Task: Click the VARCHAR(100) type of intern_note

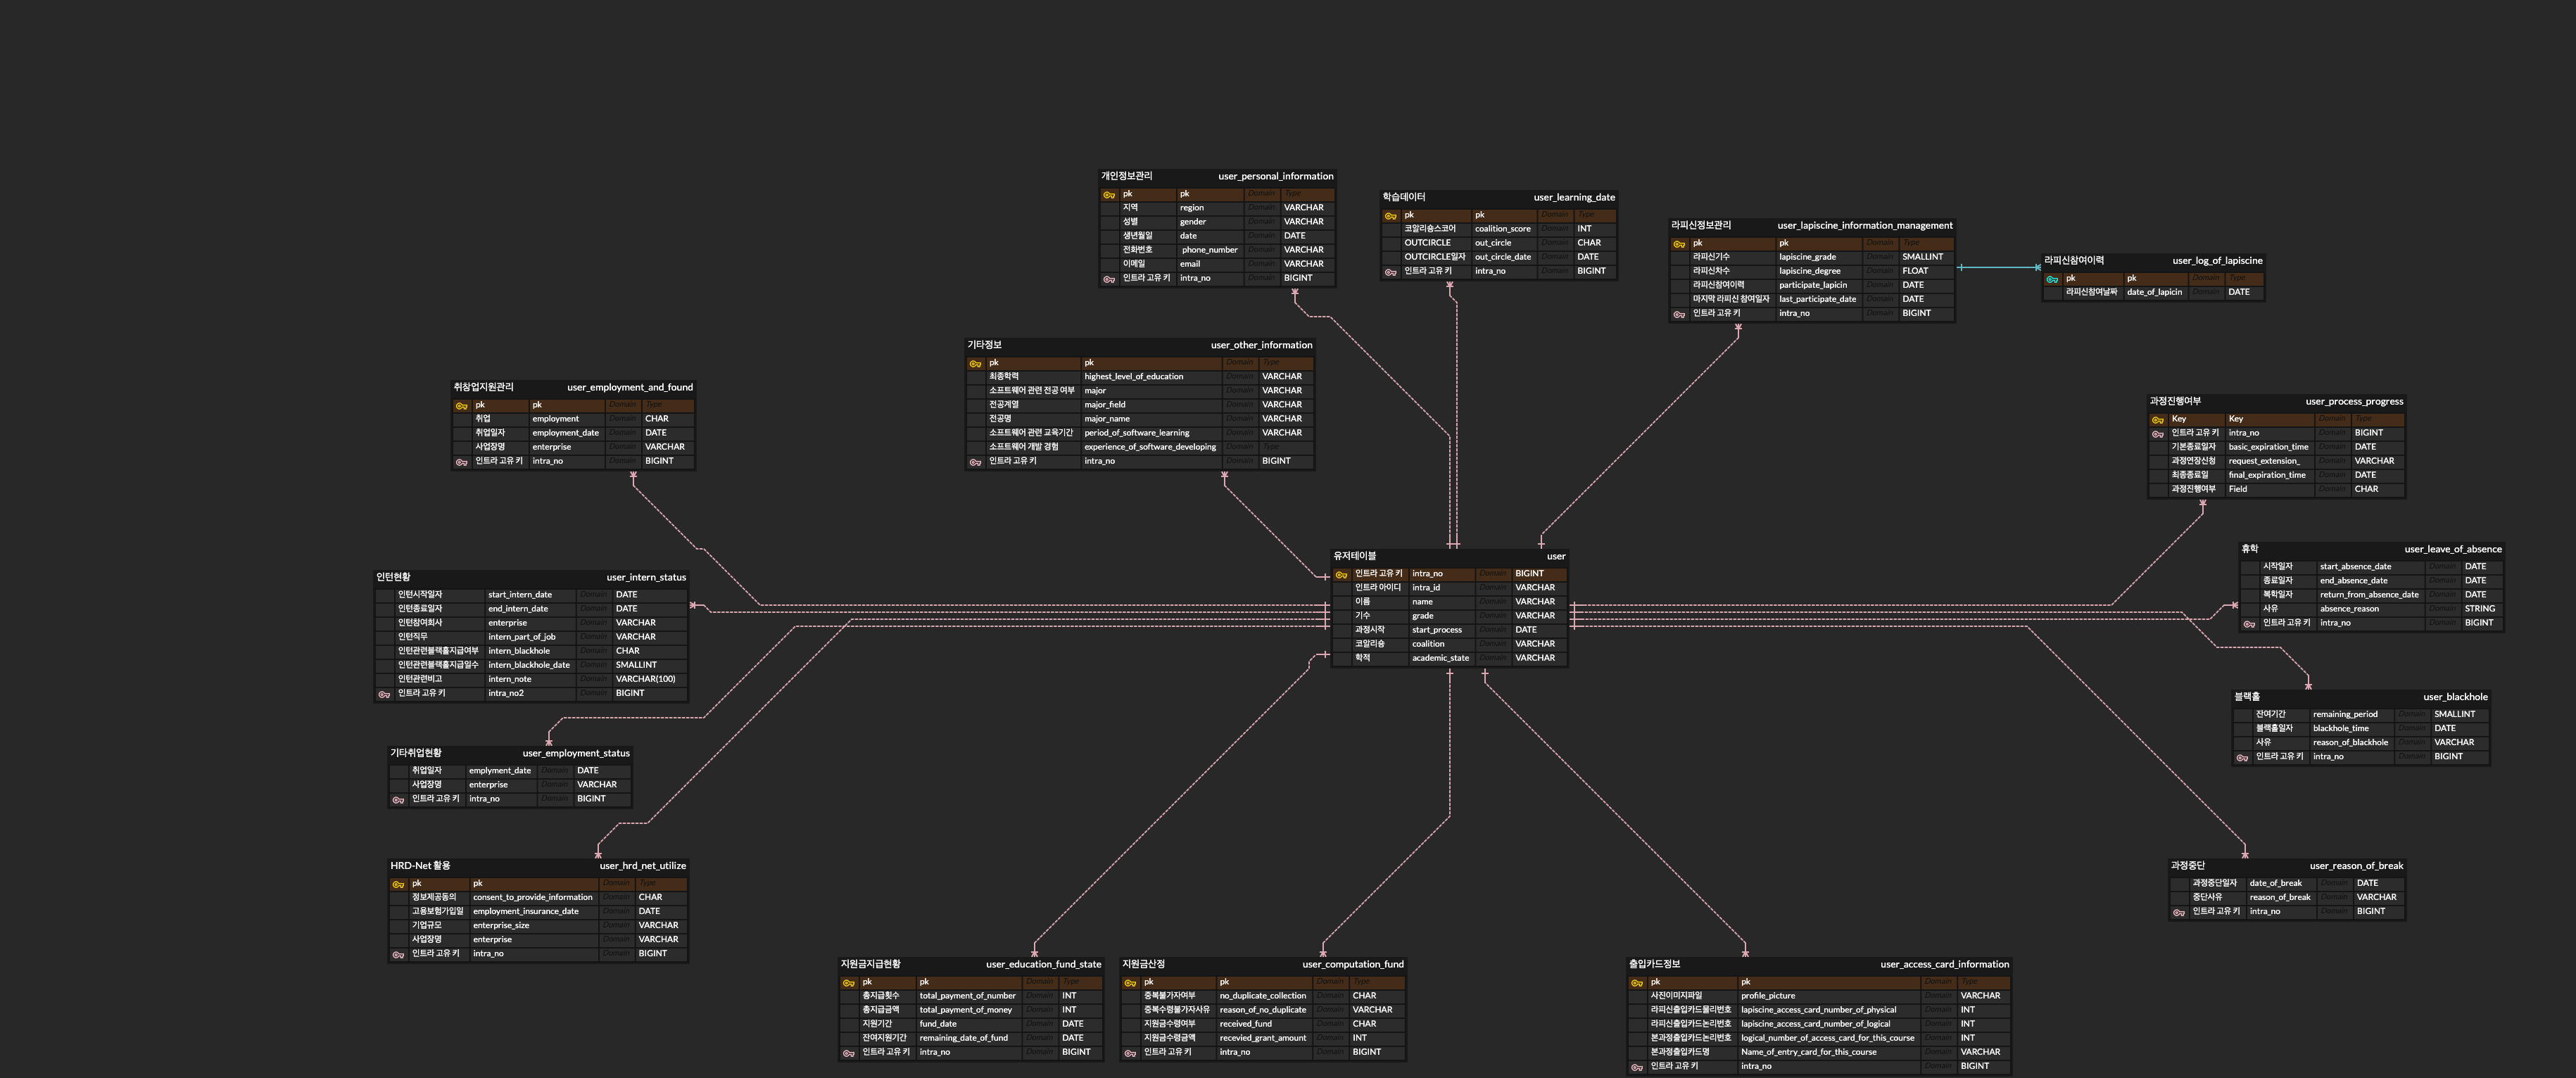Action: click(645, 679)
